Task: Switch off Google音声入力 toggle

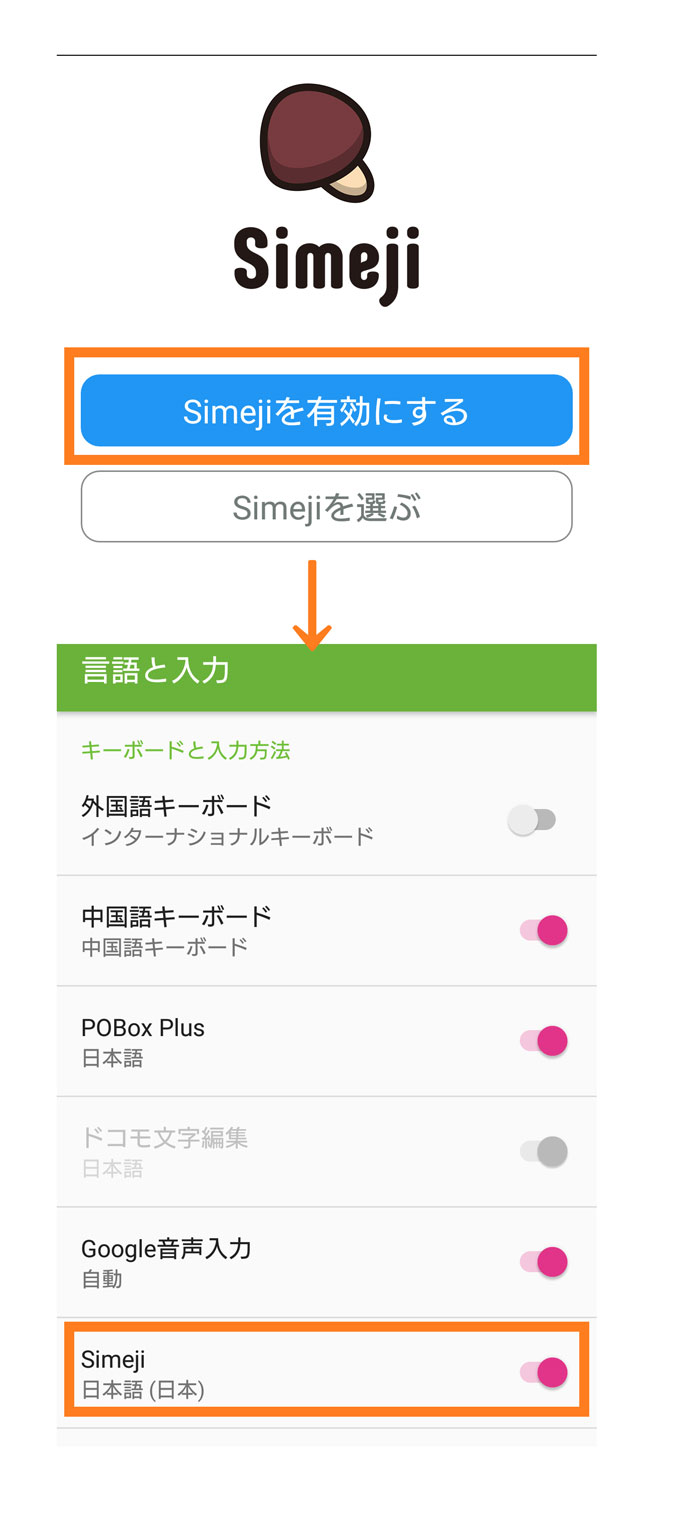Action: coord(544,1262)
